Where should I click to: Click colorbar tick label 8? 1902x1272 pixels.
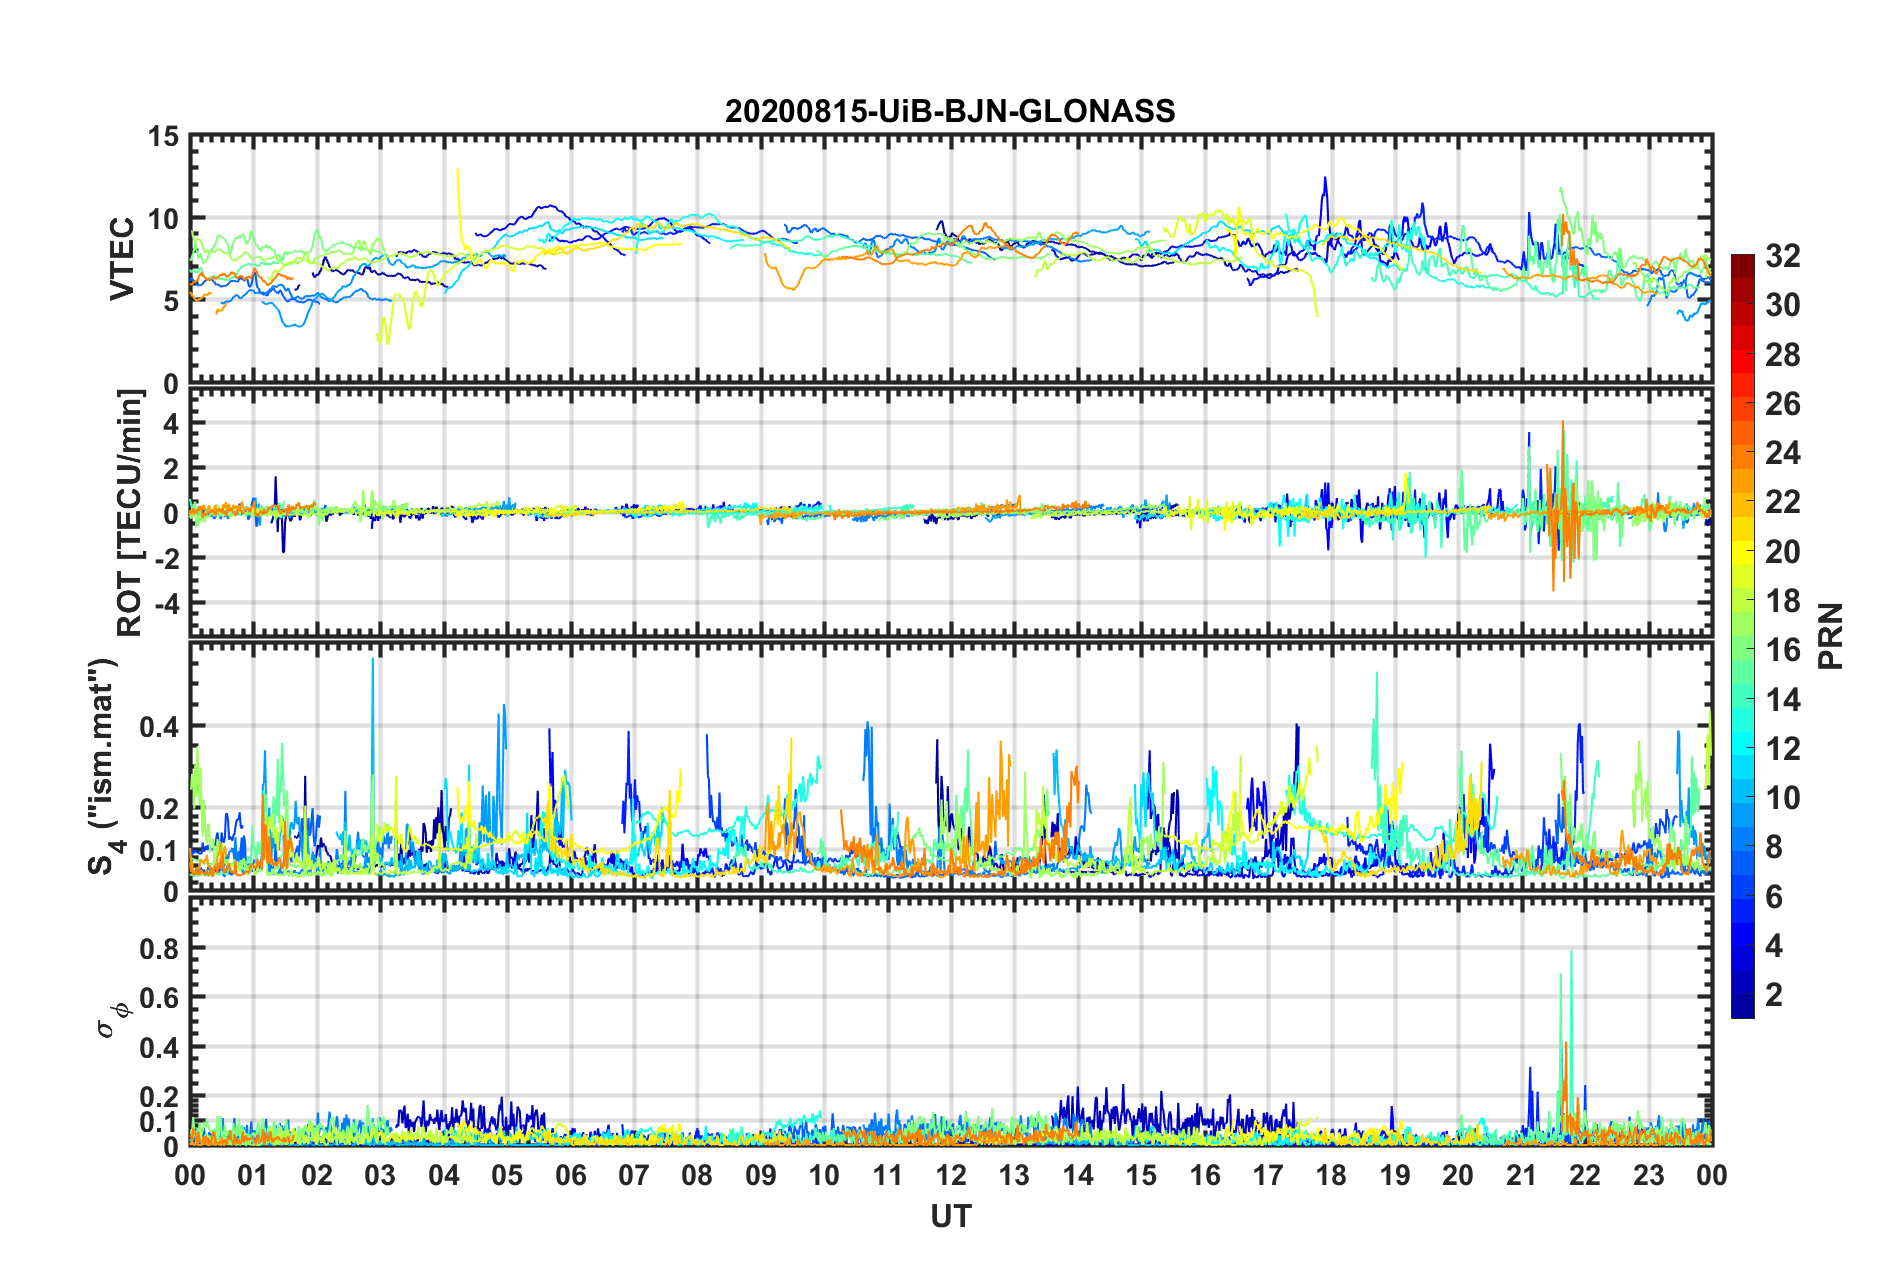coord(1774,847)
